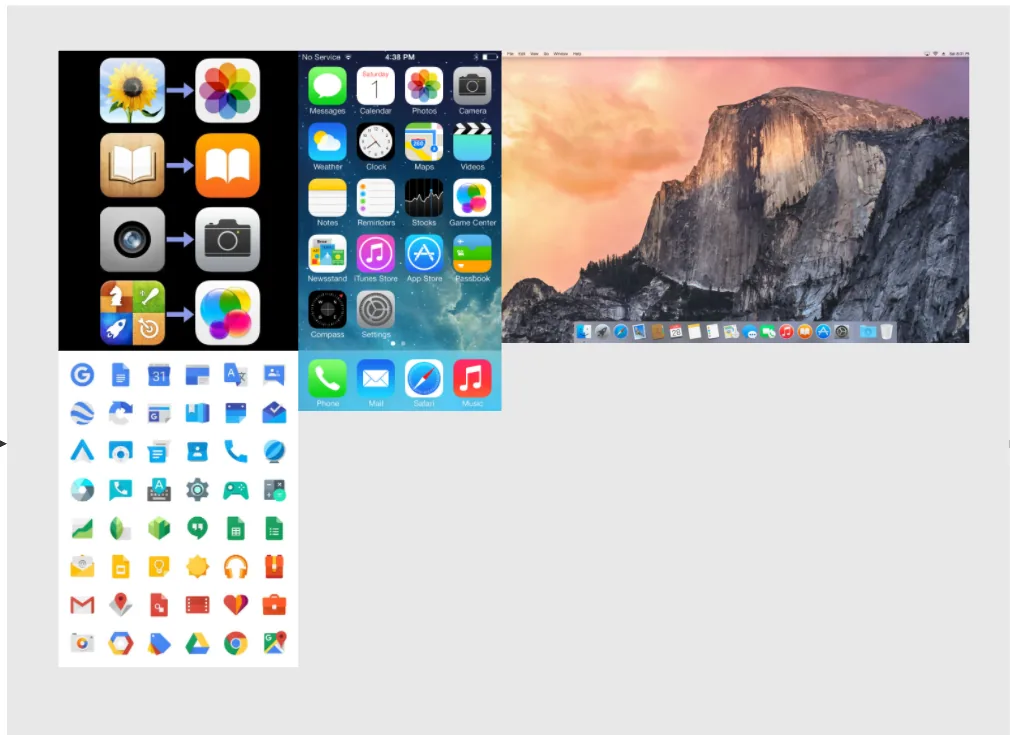Click the Google Docs icon
Image resolution: width=1010 pixels, height=735 pixels.
120,374
